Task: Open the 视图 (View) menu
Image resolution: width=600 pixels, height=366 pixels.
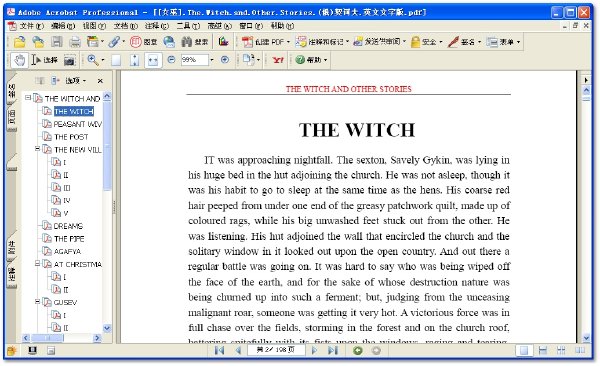Action: [94, 26]
